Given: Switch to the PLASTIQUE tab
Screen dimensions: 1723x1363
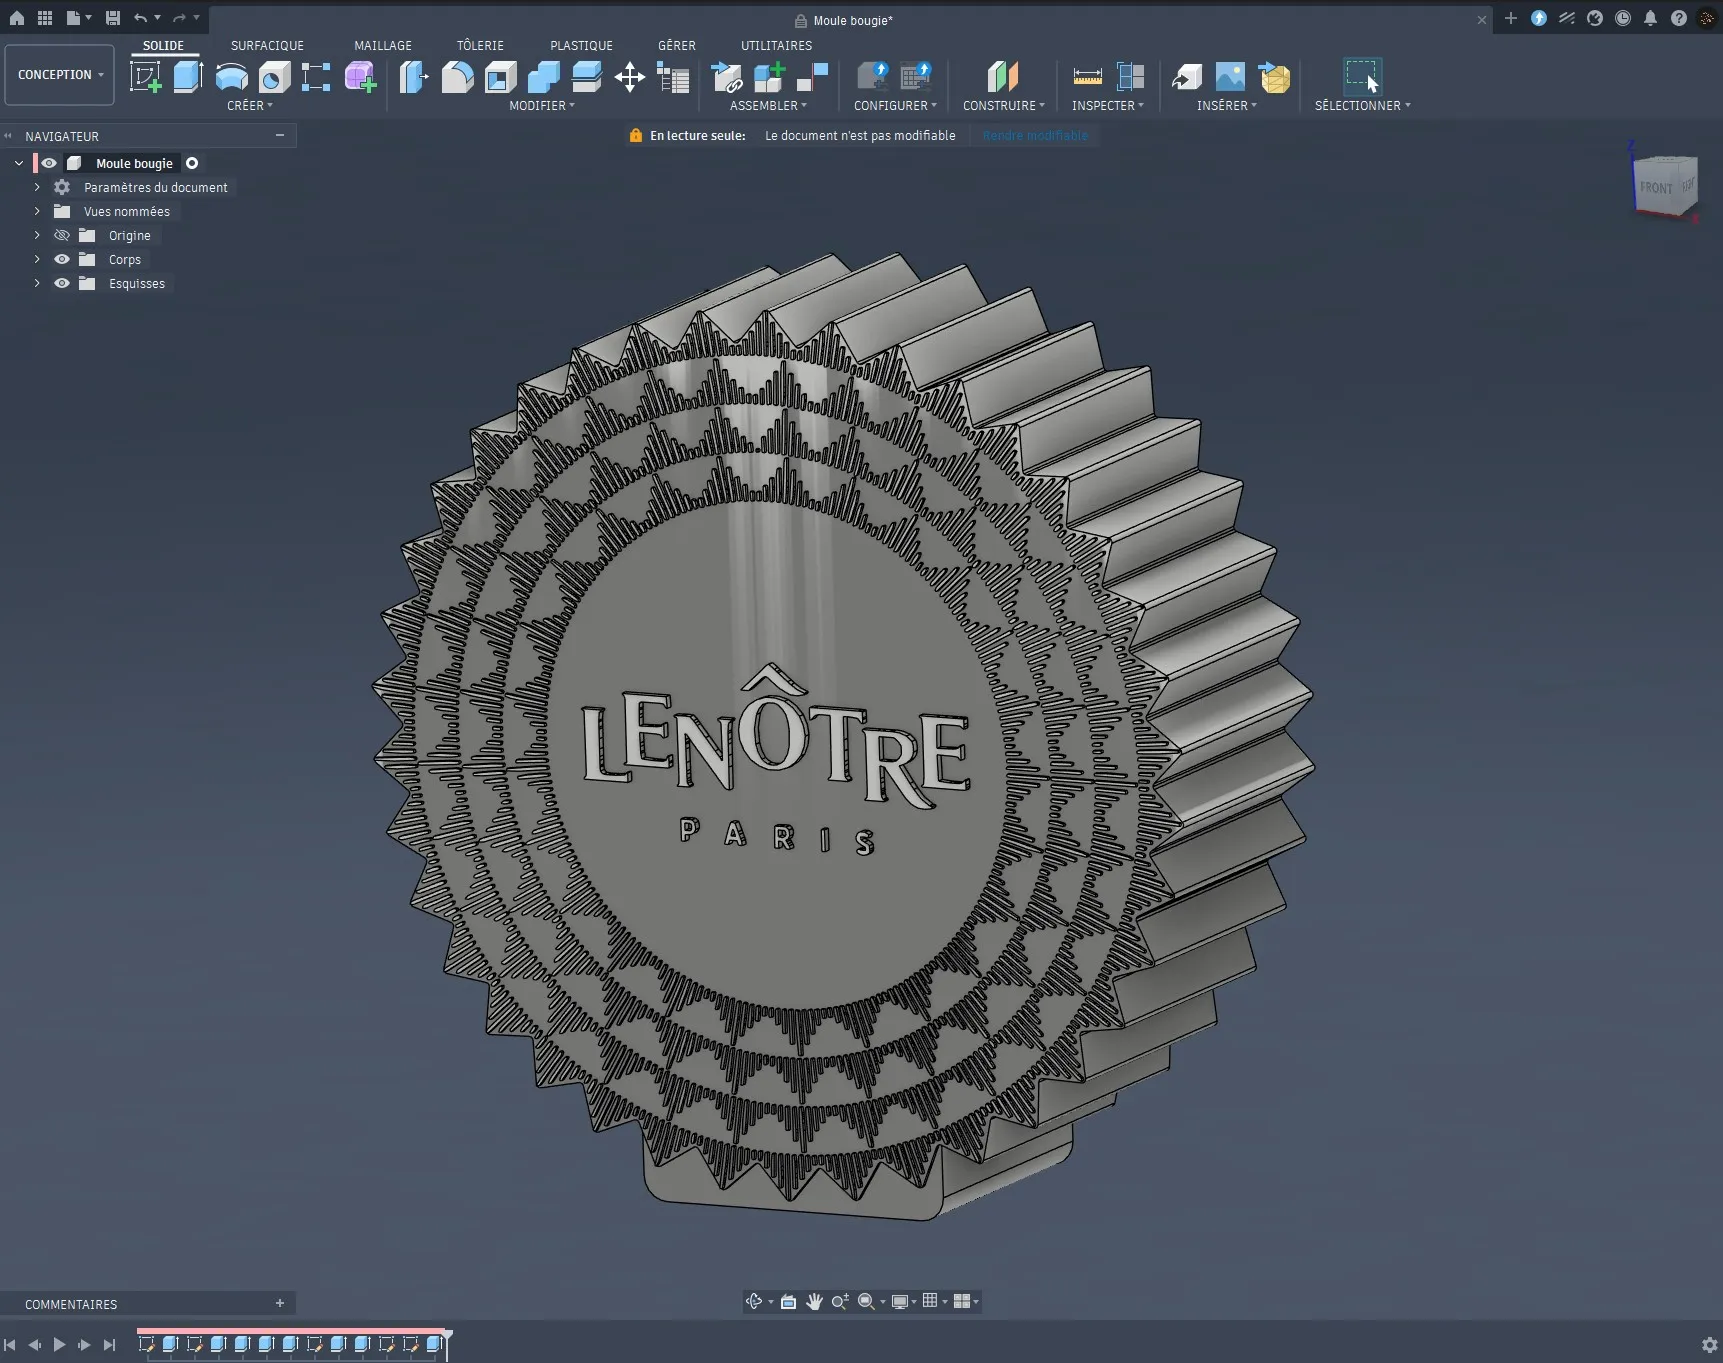Looking at the screenshot, I should point(581,46).
